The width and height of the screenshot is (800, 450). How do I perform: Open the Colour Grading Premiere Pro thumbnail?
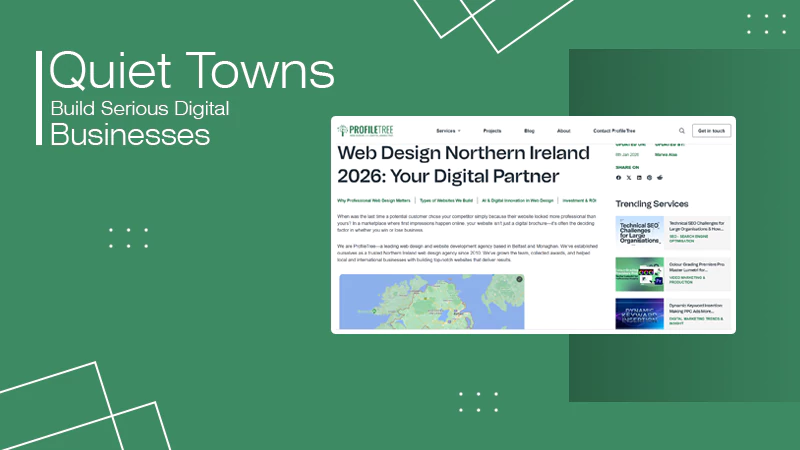[639, 274]
